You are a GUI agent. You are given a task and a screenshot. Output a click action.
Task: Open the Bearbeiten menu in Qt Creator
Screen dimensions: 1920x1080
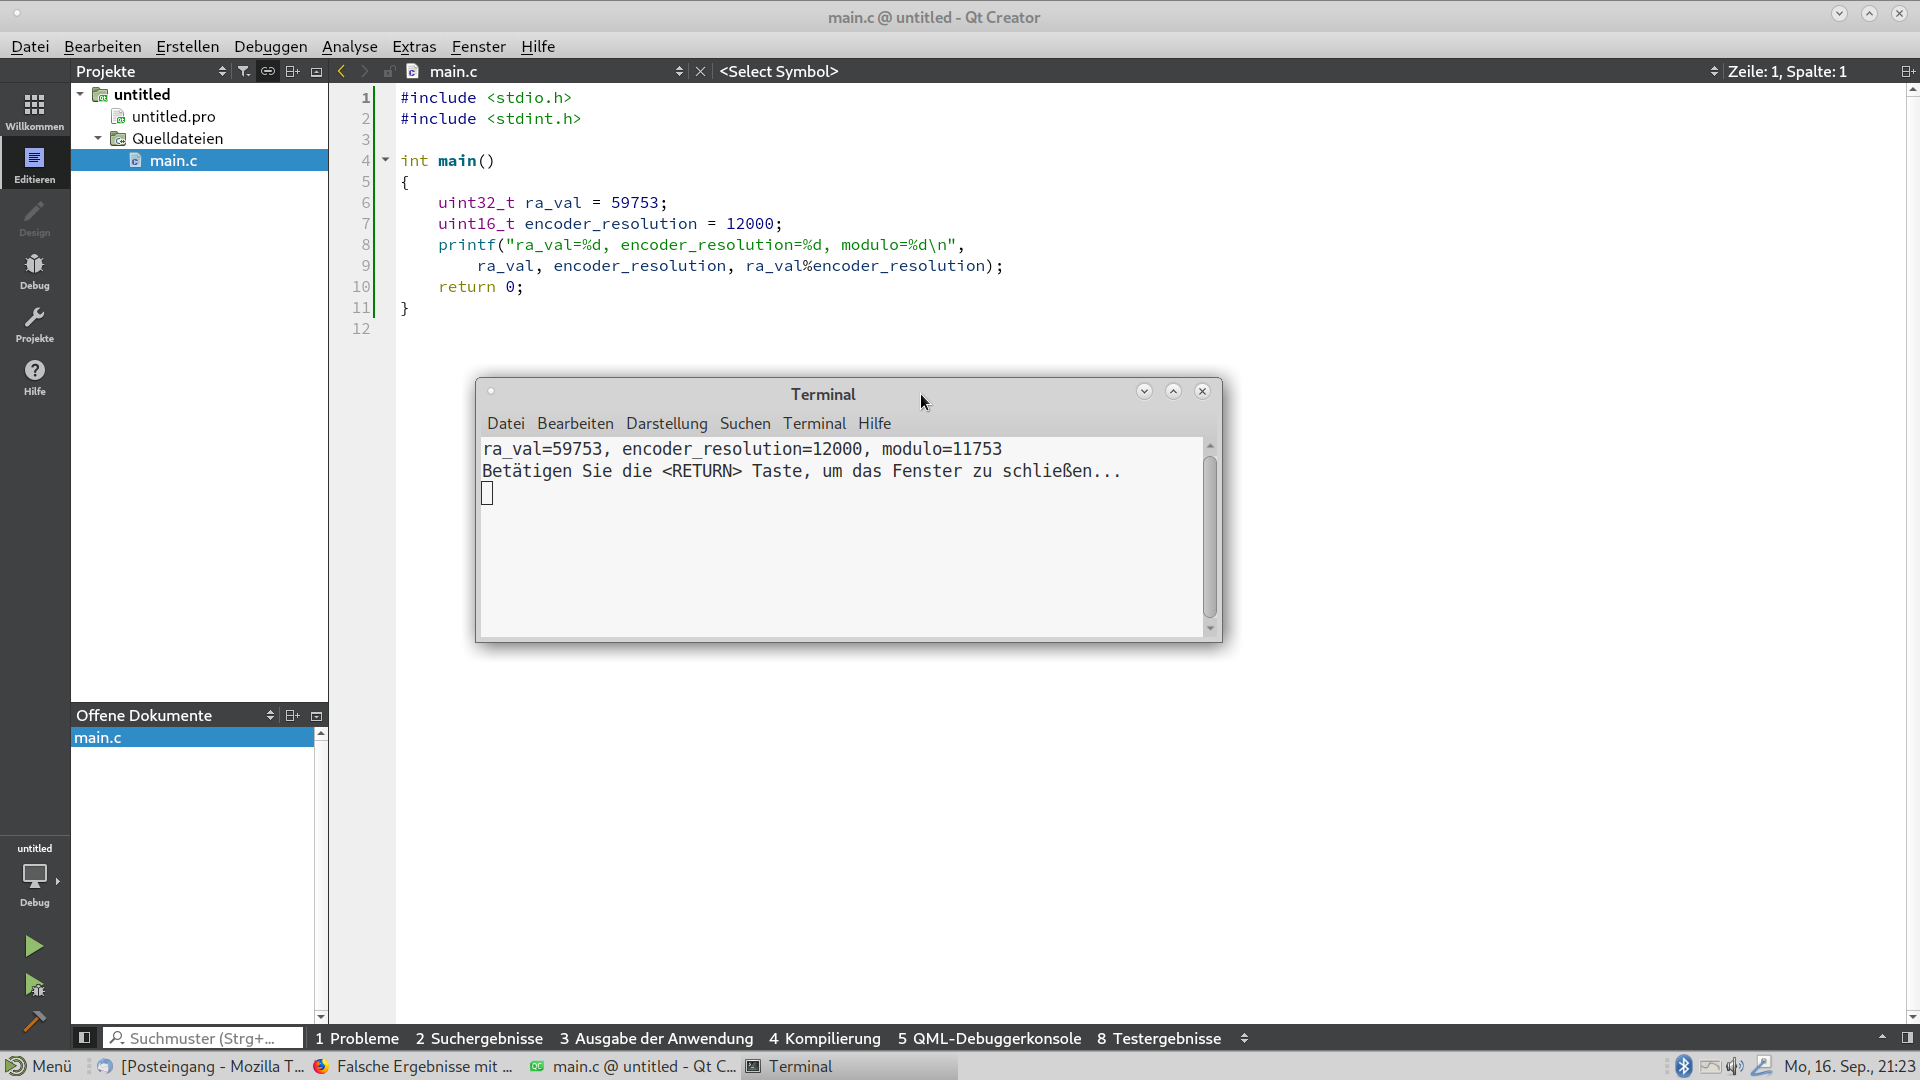[x=103, y=46]
